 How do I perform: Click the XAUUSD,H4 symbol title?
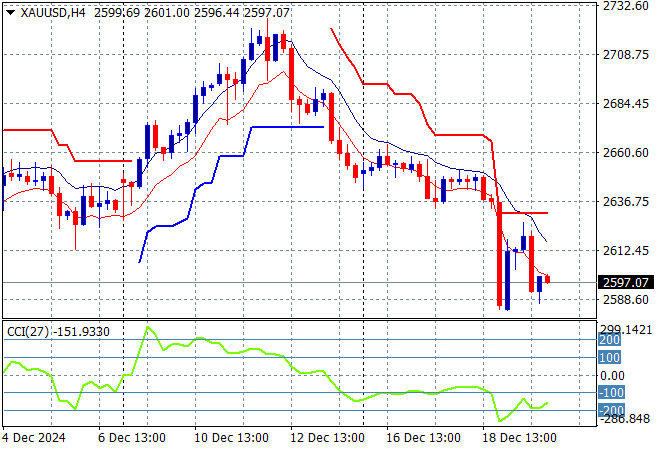[53, 13]
